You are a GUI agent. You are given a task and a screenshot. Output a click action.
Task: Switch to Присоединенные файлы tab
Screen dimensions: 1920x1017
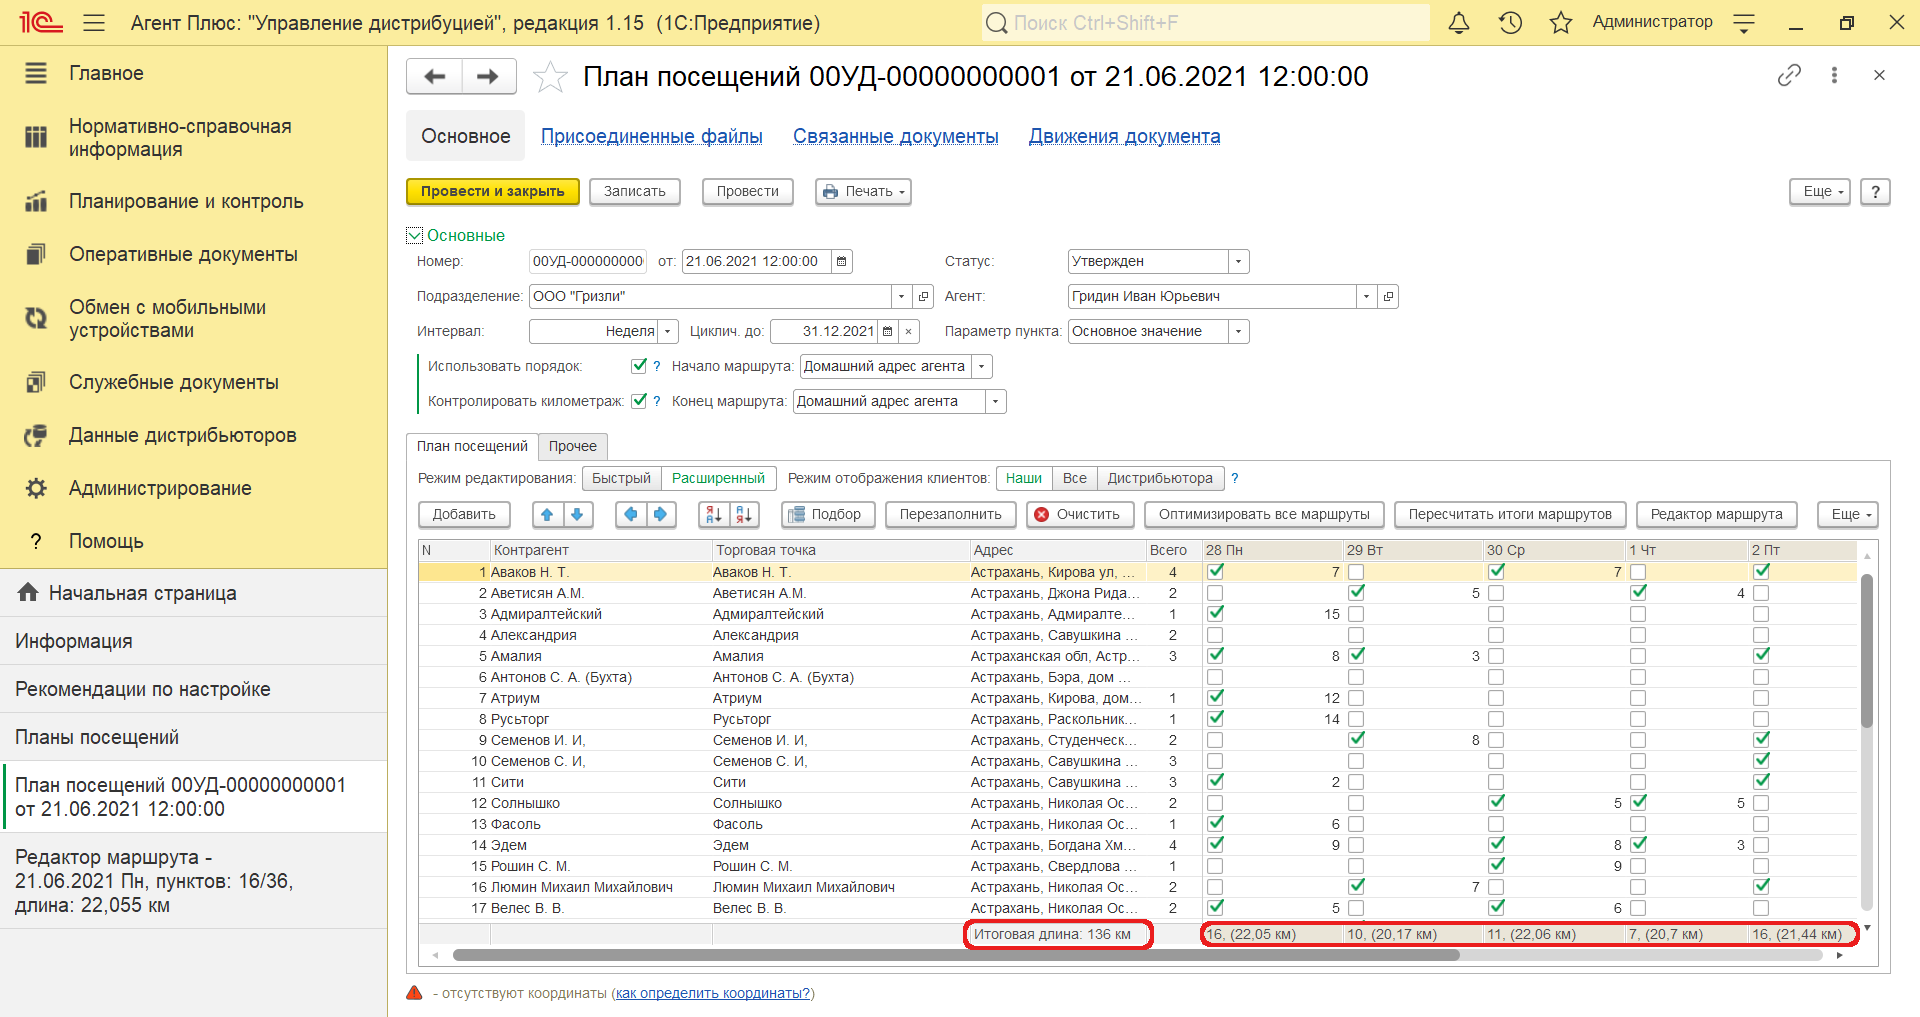(652, 136)
